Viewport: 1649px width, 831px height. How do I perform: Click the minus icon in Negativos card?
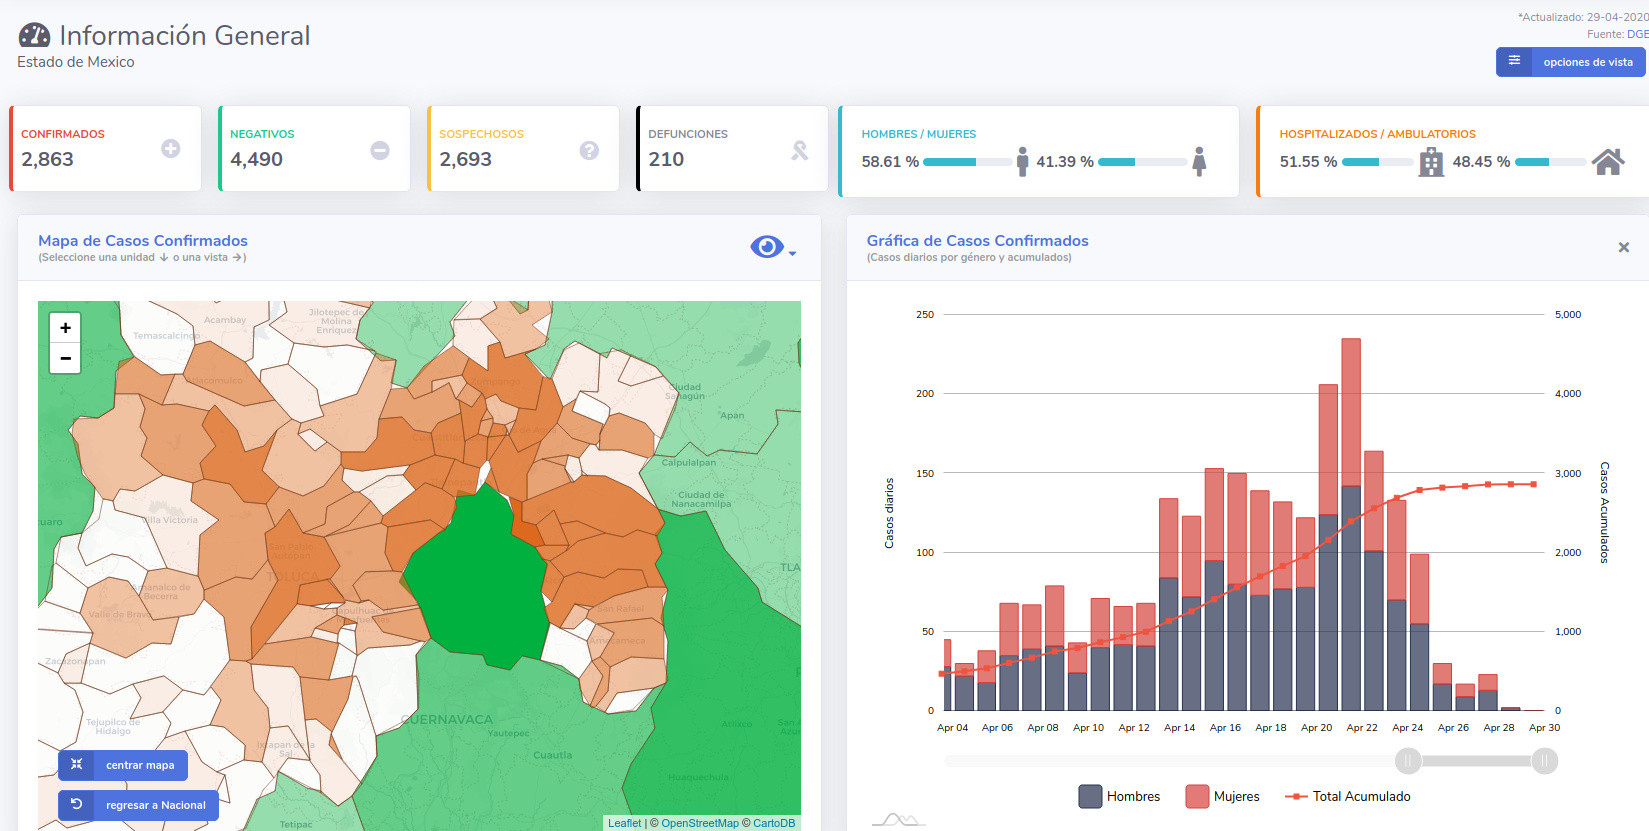pos(380,150)
